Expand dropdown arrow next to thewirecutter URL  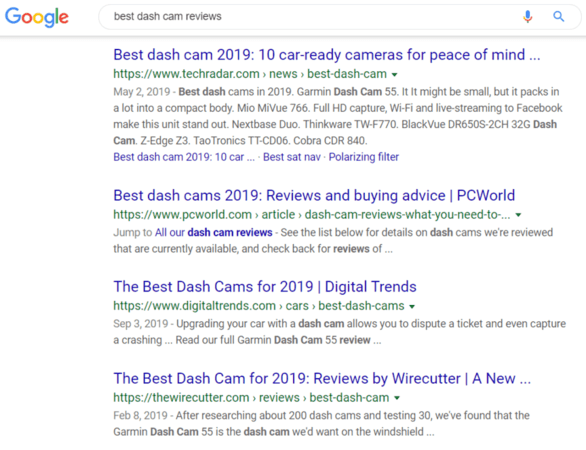tap(397, 398)
